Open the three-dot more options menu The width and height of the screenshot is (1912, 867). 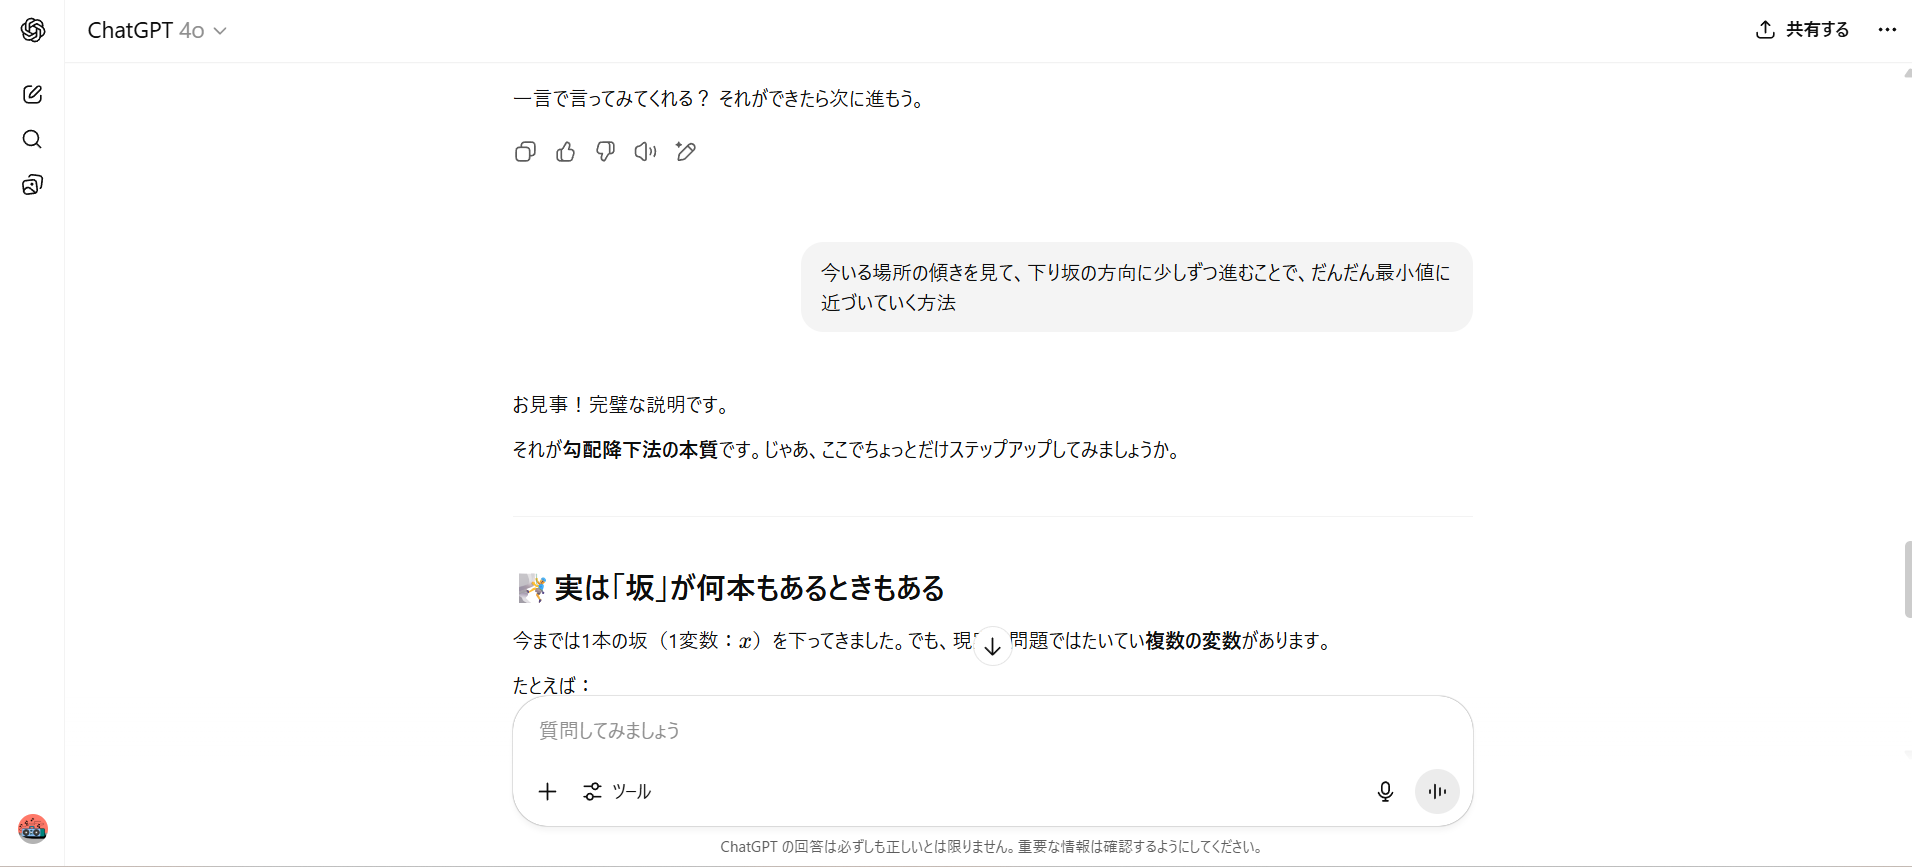click(x=1886, y=30)
